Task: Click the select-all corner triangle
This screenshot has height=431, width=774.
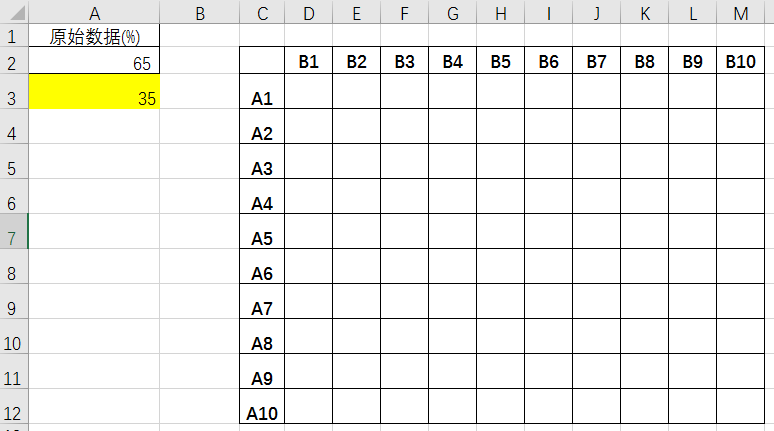Action: (15, 12)
